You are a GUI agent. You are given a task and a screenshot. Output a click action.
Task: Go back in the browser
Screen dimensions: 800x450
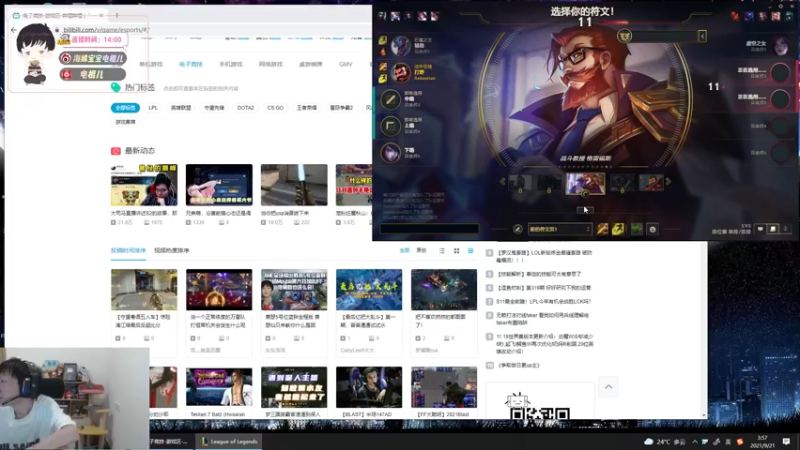(x=14, y=30)
